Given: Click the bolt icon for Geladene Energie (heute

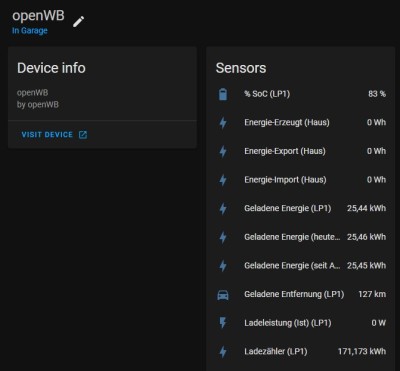Looking at the screenshot, I should [x=223, y=238].
